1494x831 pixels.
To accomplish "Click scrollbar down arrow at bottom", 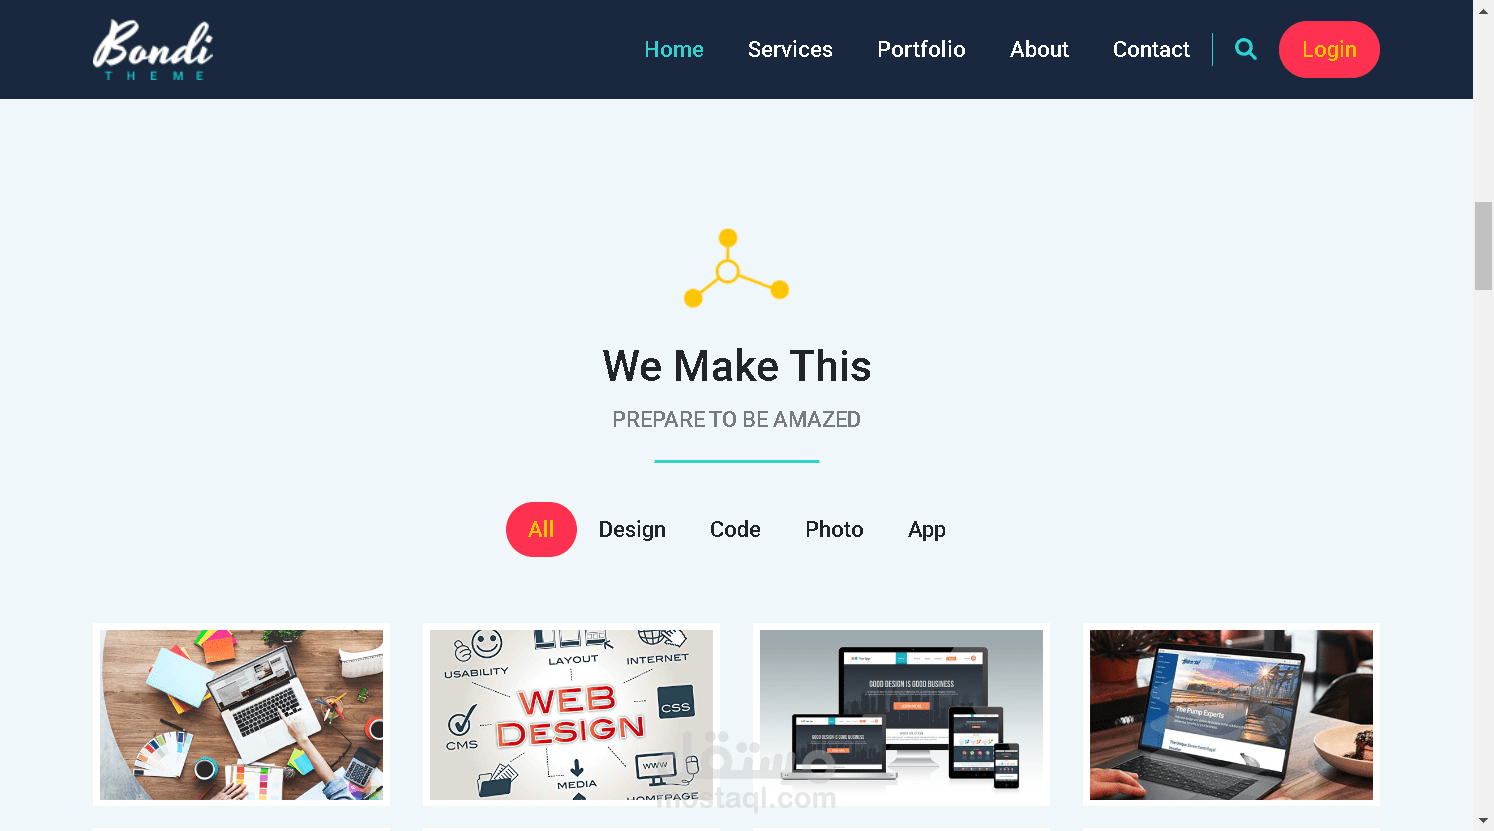I will coord(1483,822).
